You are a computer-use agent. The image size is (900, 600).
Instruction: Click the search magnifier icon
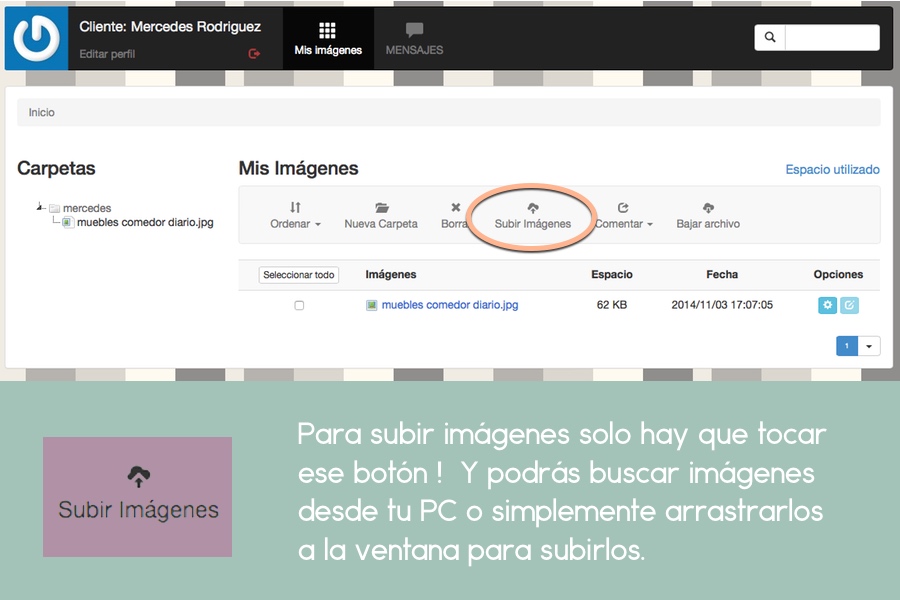(770, 37)
